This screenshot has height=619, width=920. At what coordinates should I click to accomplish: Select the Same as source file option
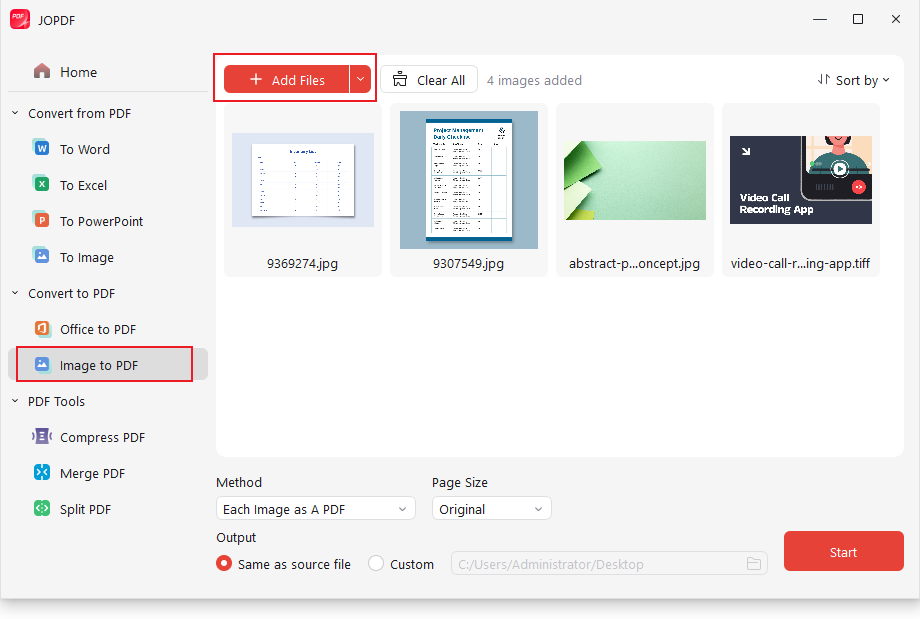222,563
